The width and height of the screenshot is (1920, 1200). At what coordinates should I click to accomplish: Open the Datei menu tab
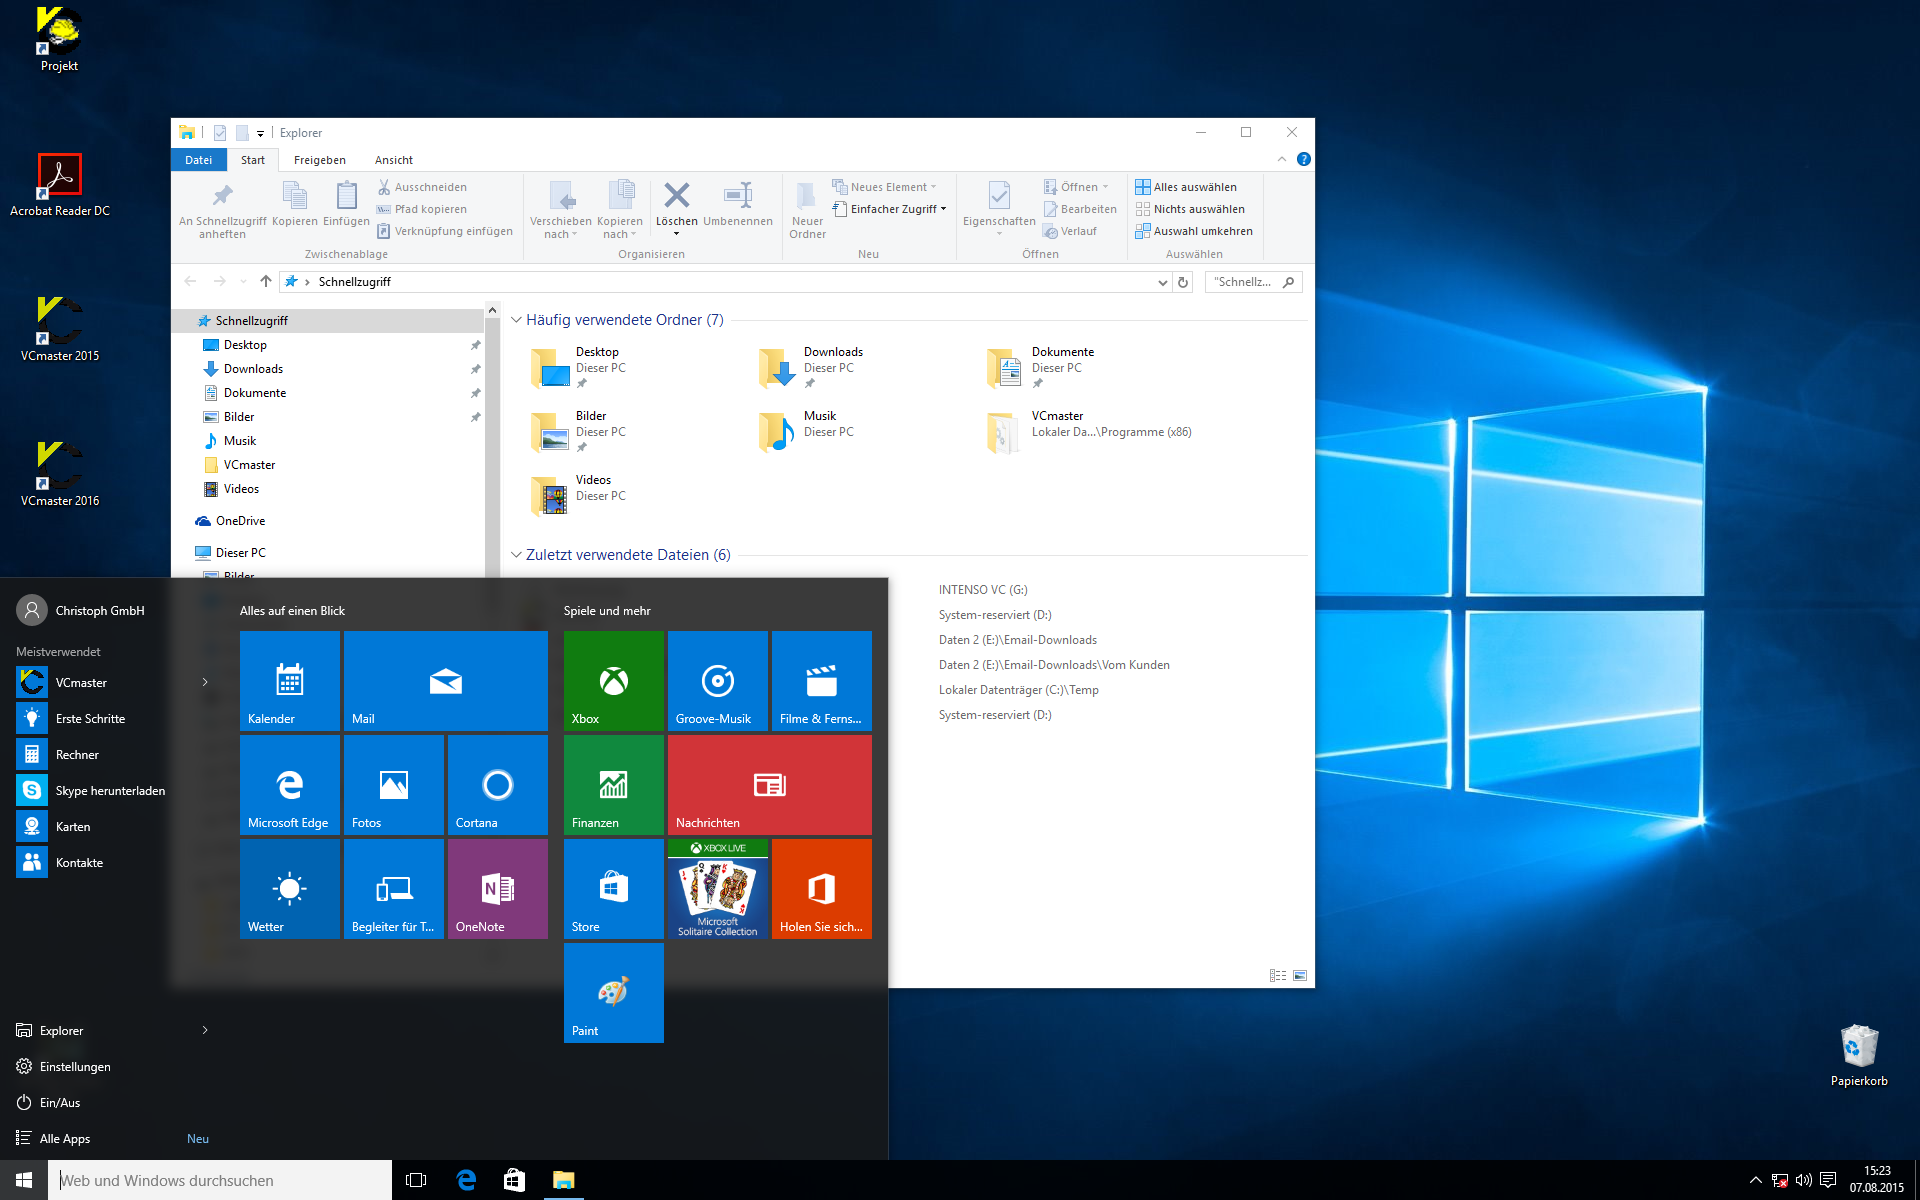pyautogui.click(x=198, y=160)
